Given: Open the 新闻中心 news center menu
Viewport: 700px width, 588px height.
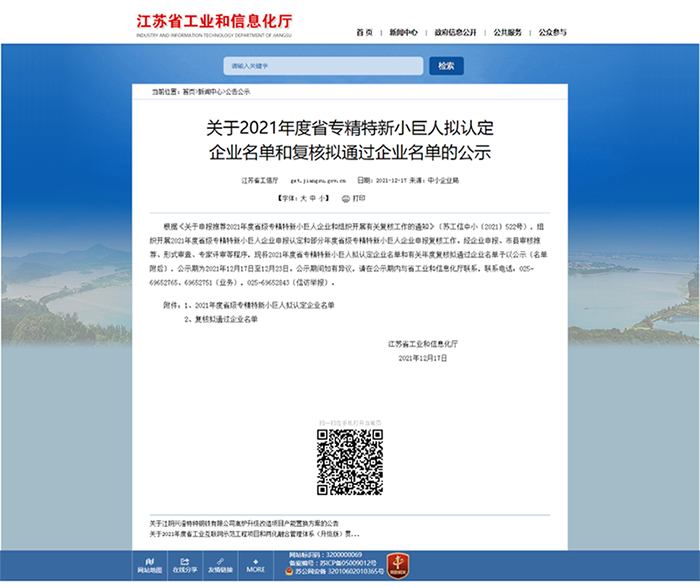Looking at the screenshot, I should click(403, 32).
